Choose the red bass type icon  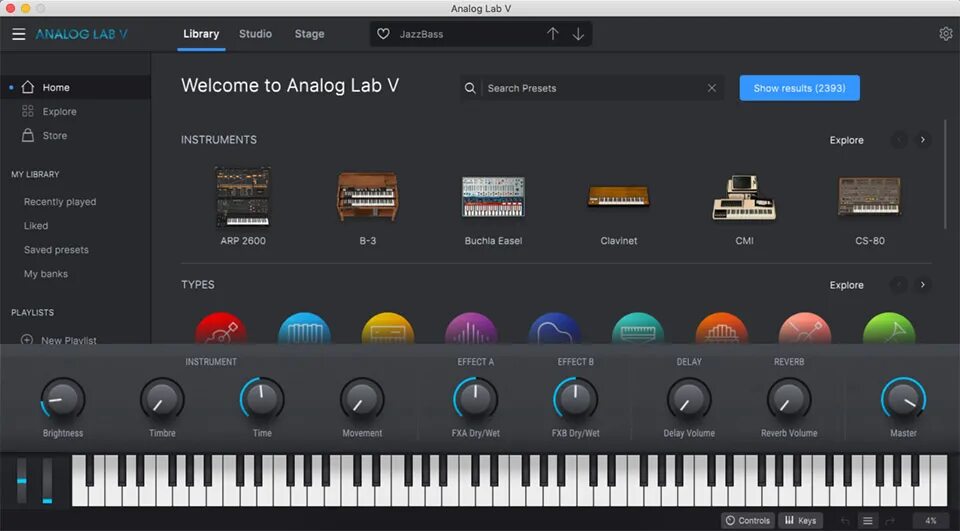(x=221, y=329)
